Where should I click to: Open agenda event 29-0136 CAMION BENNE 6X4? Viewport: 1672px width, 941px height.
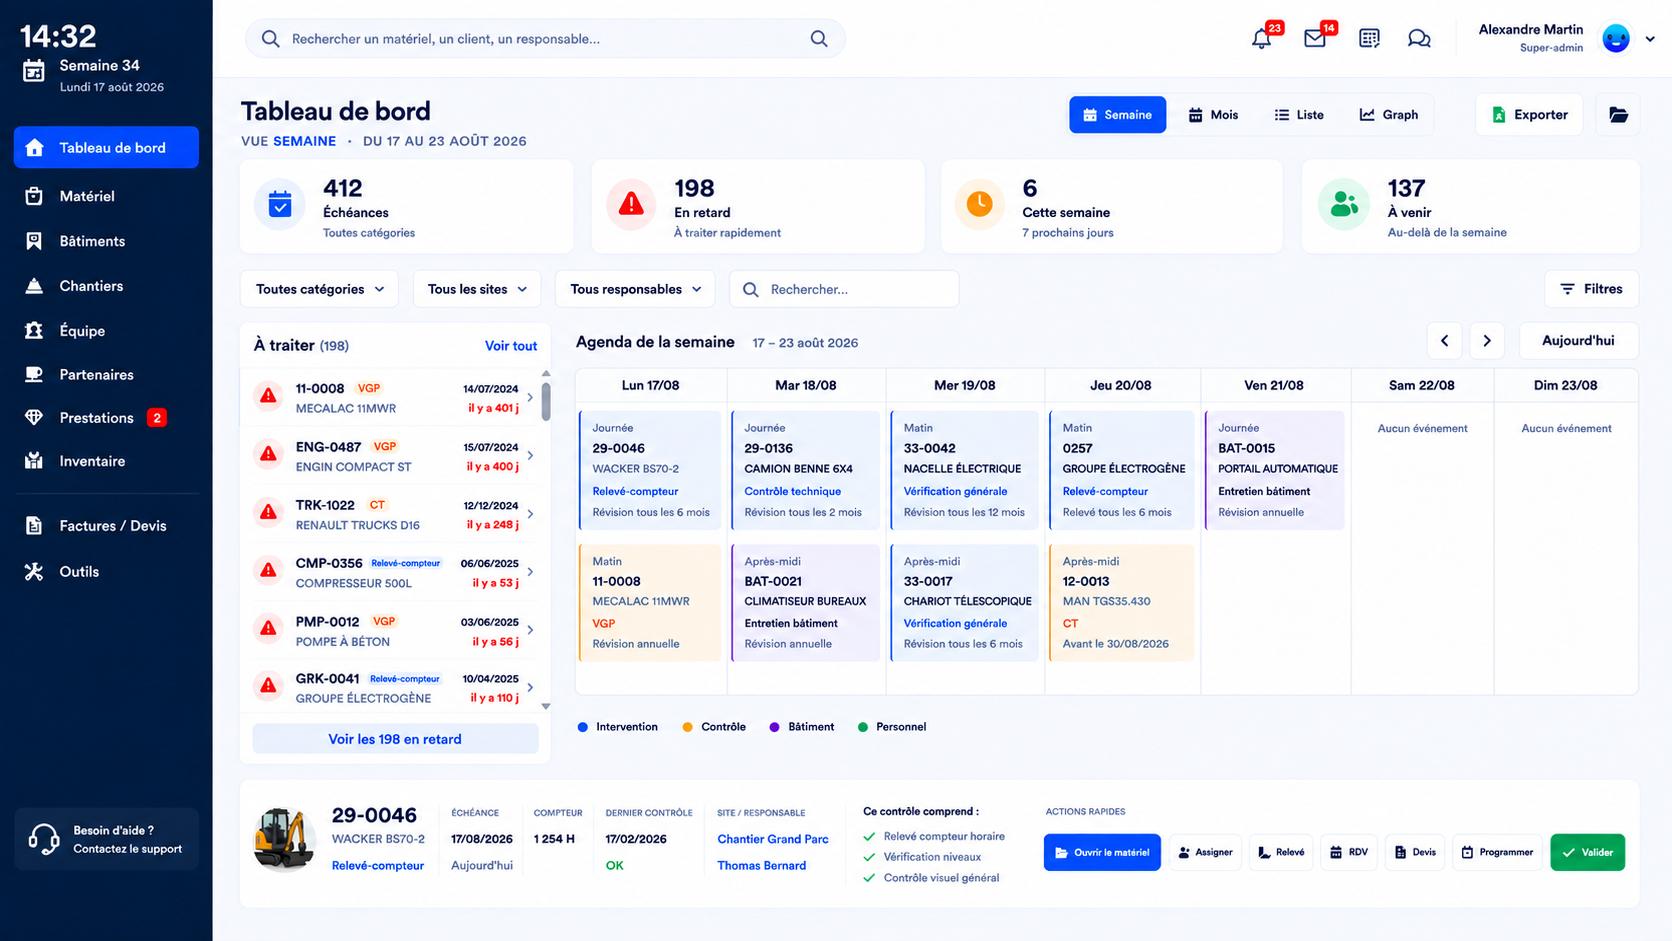point(805,470)
